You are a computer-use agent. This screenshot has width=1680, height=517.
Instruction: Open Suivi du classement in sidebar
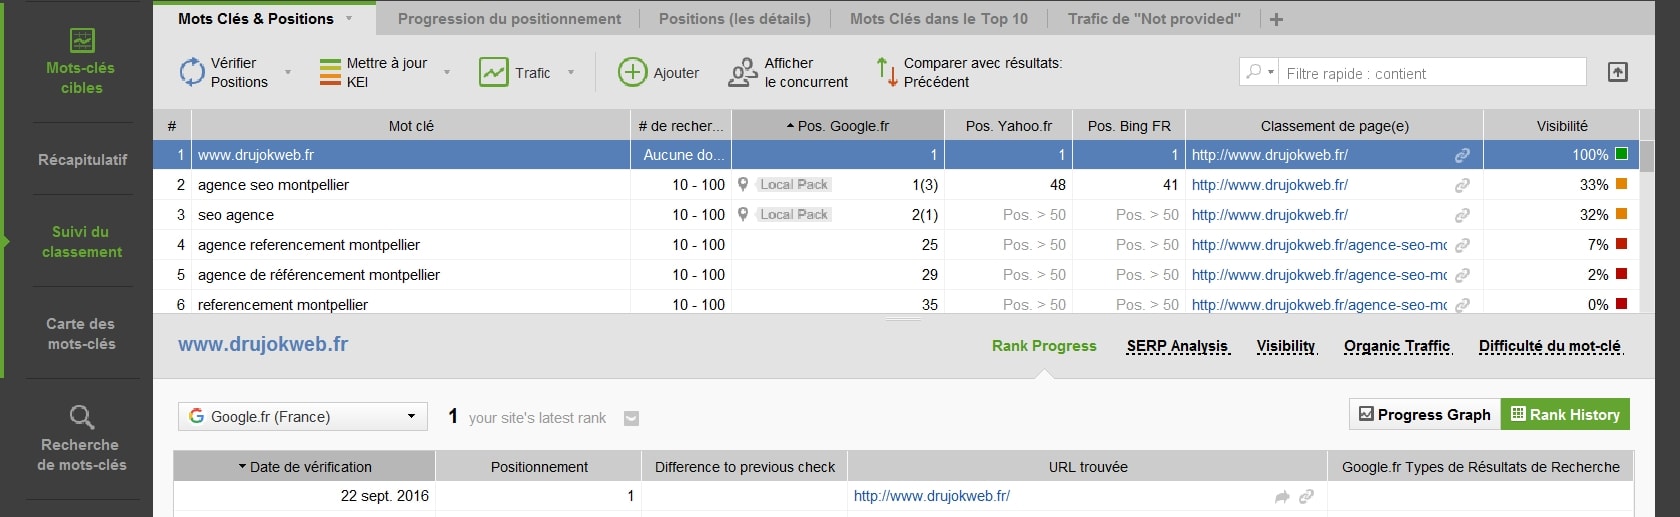click(x=82, y=242)
